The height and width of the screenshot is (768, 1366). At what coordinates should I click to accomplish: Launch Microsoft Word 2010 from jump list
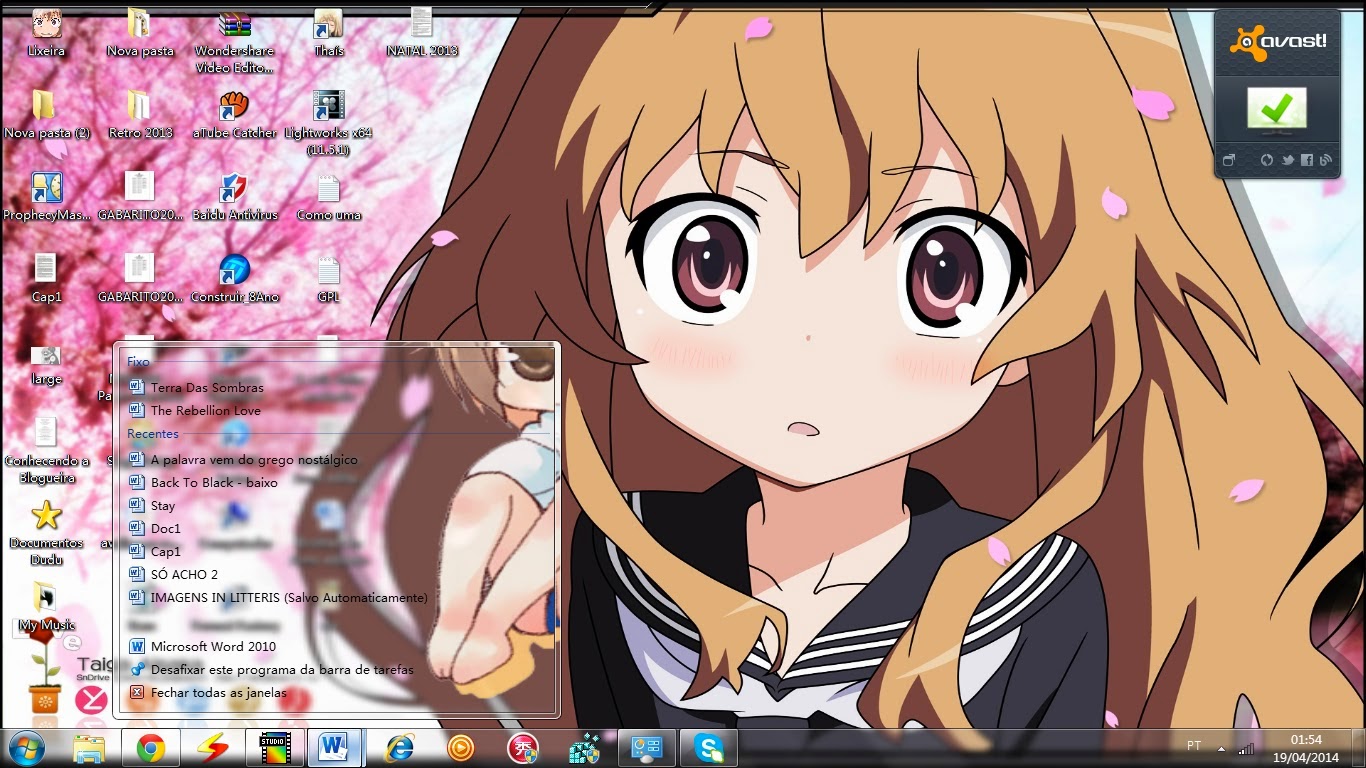337,646
